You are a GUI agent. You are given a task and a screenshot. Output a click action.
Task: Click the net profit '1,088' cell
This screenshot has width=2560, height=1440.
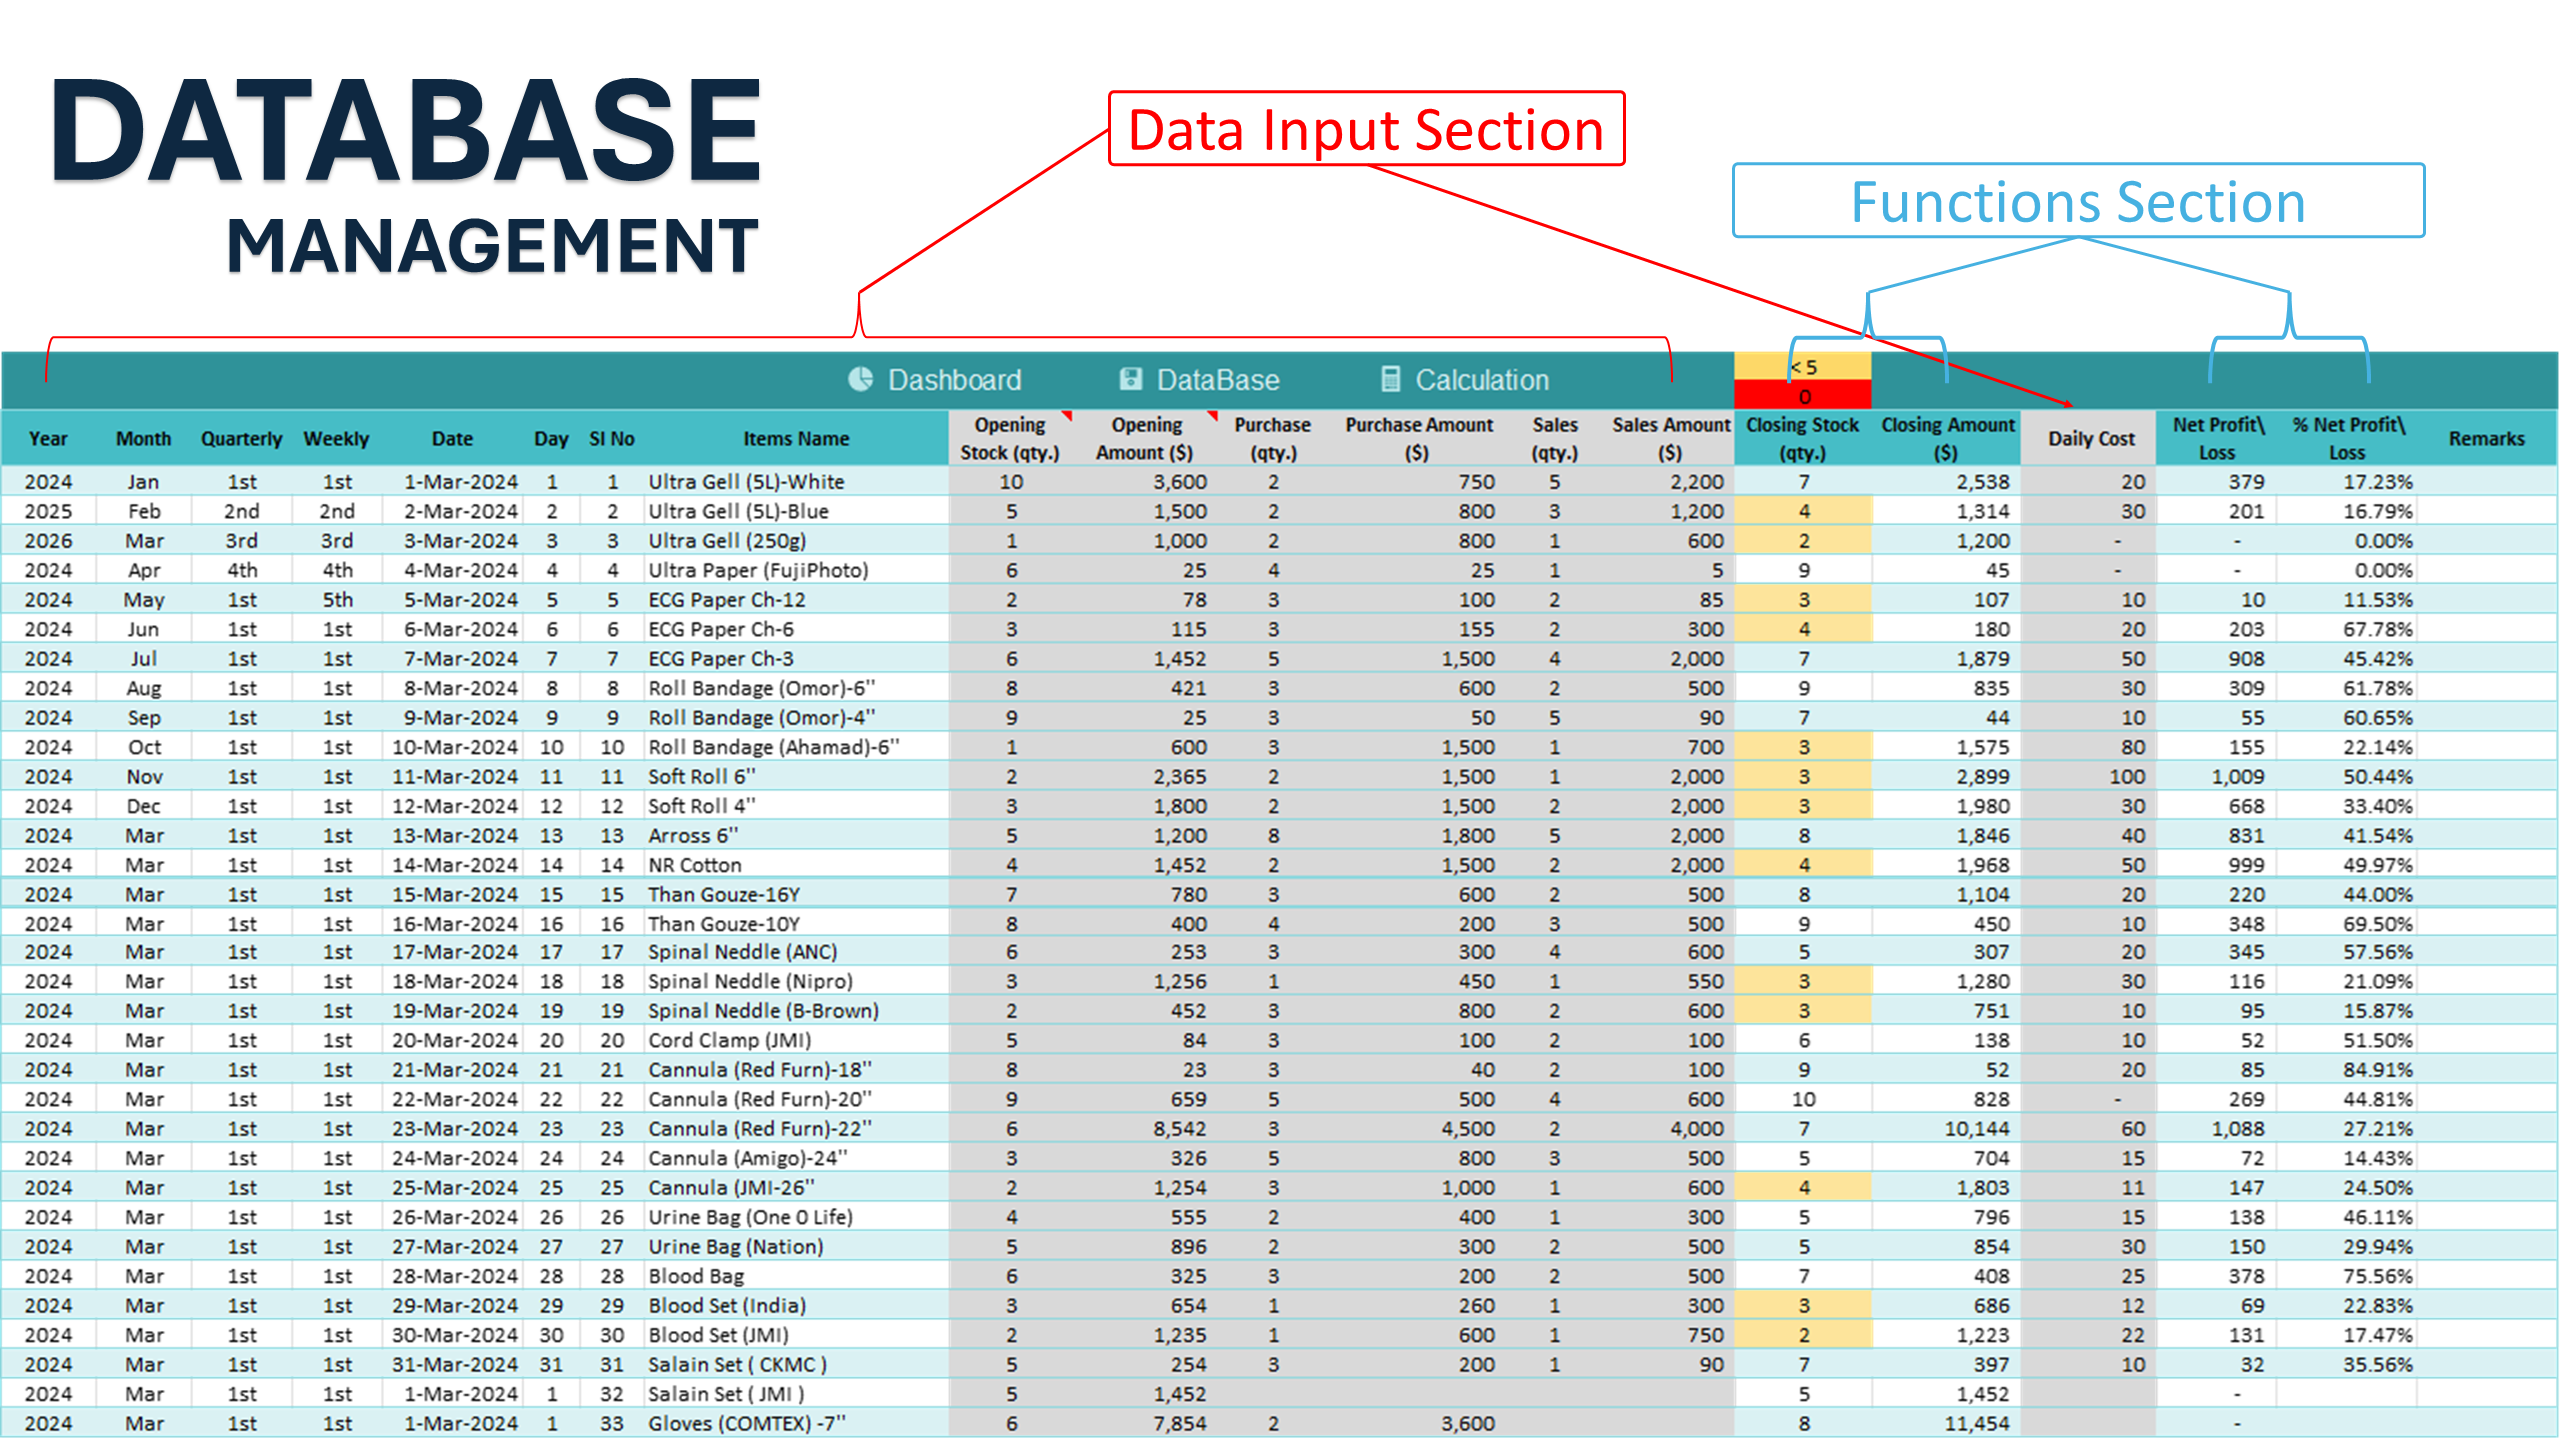point(2217,1129)
